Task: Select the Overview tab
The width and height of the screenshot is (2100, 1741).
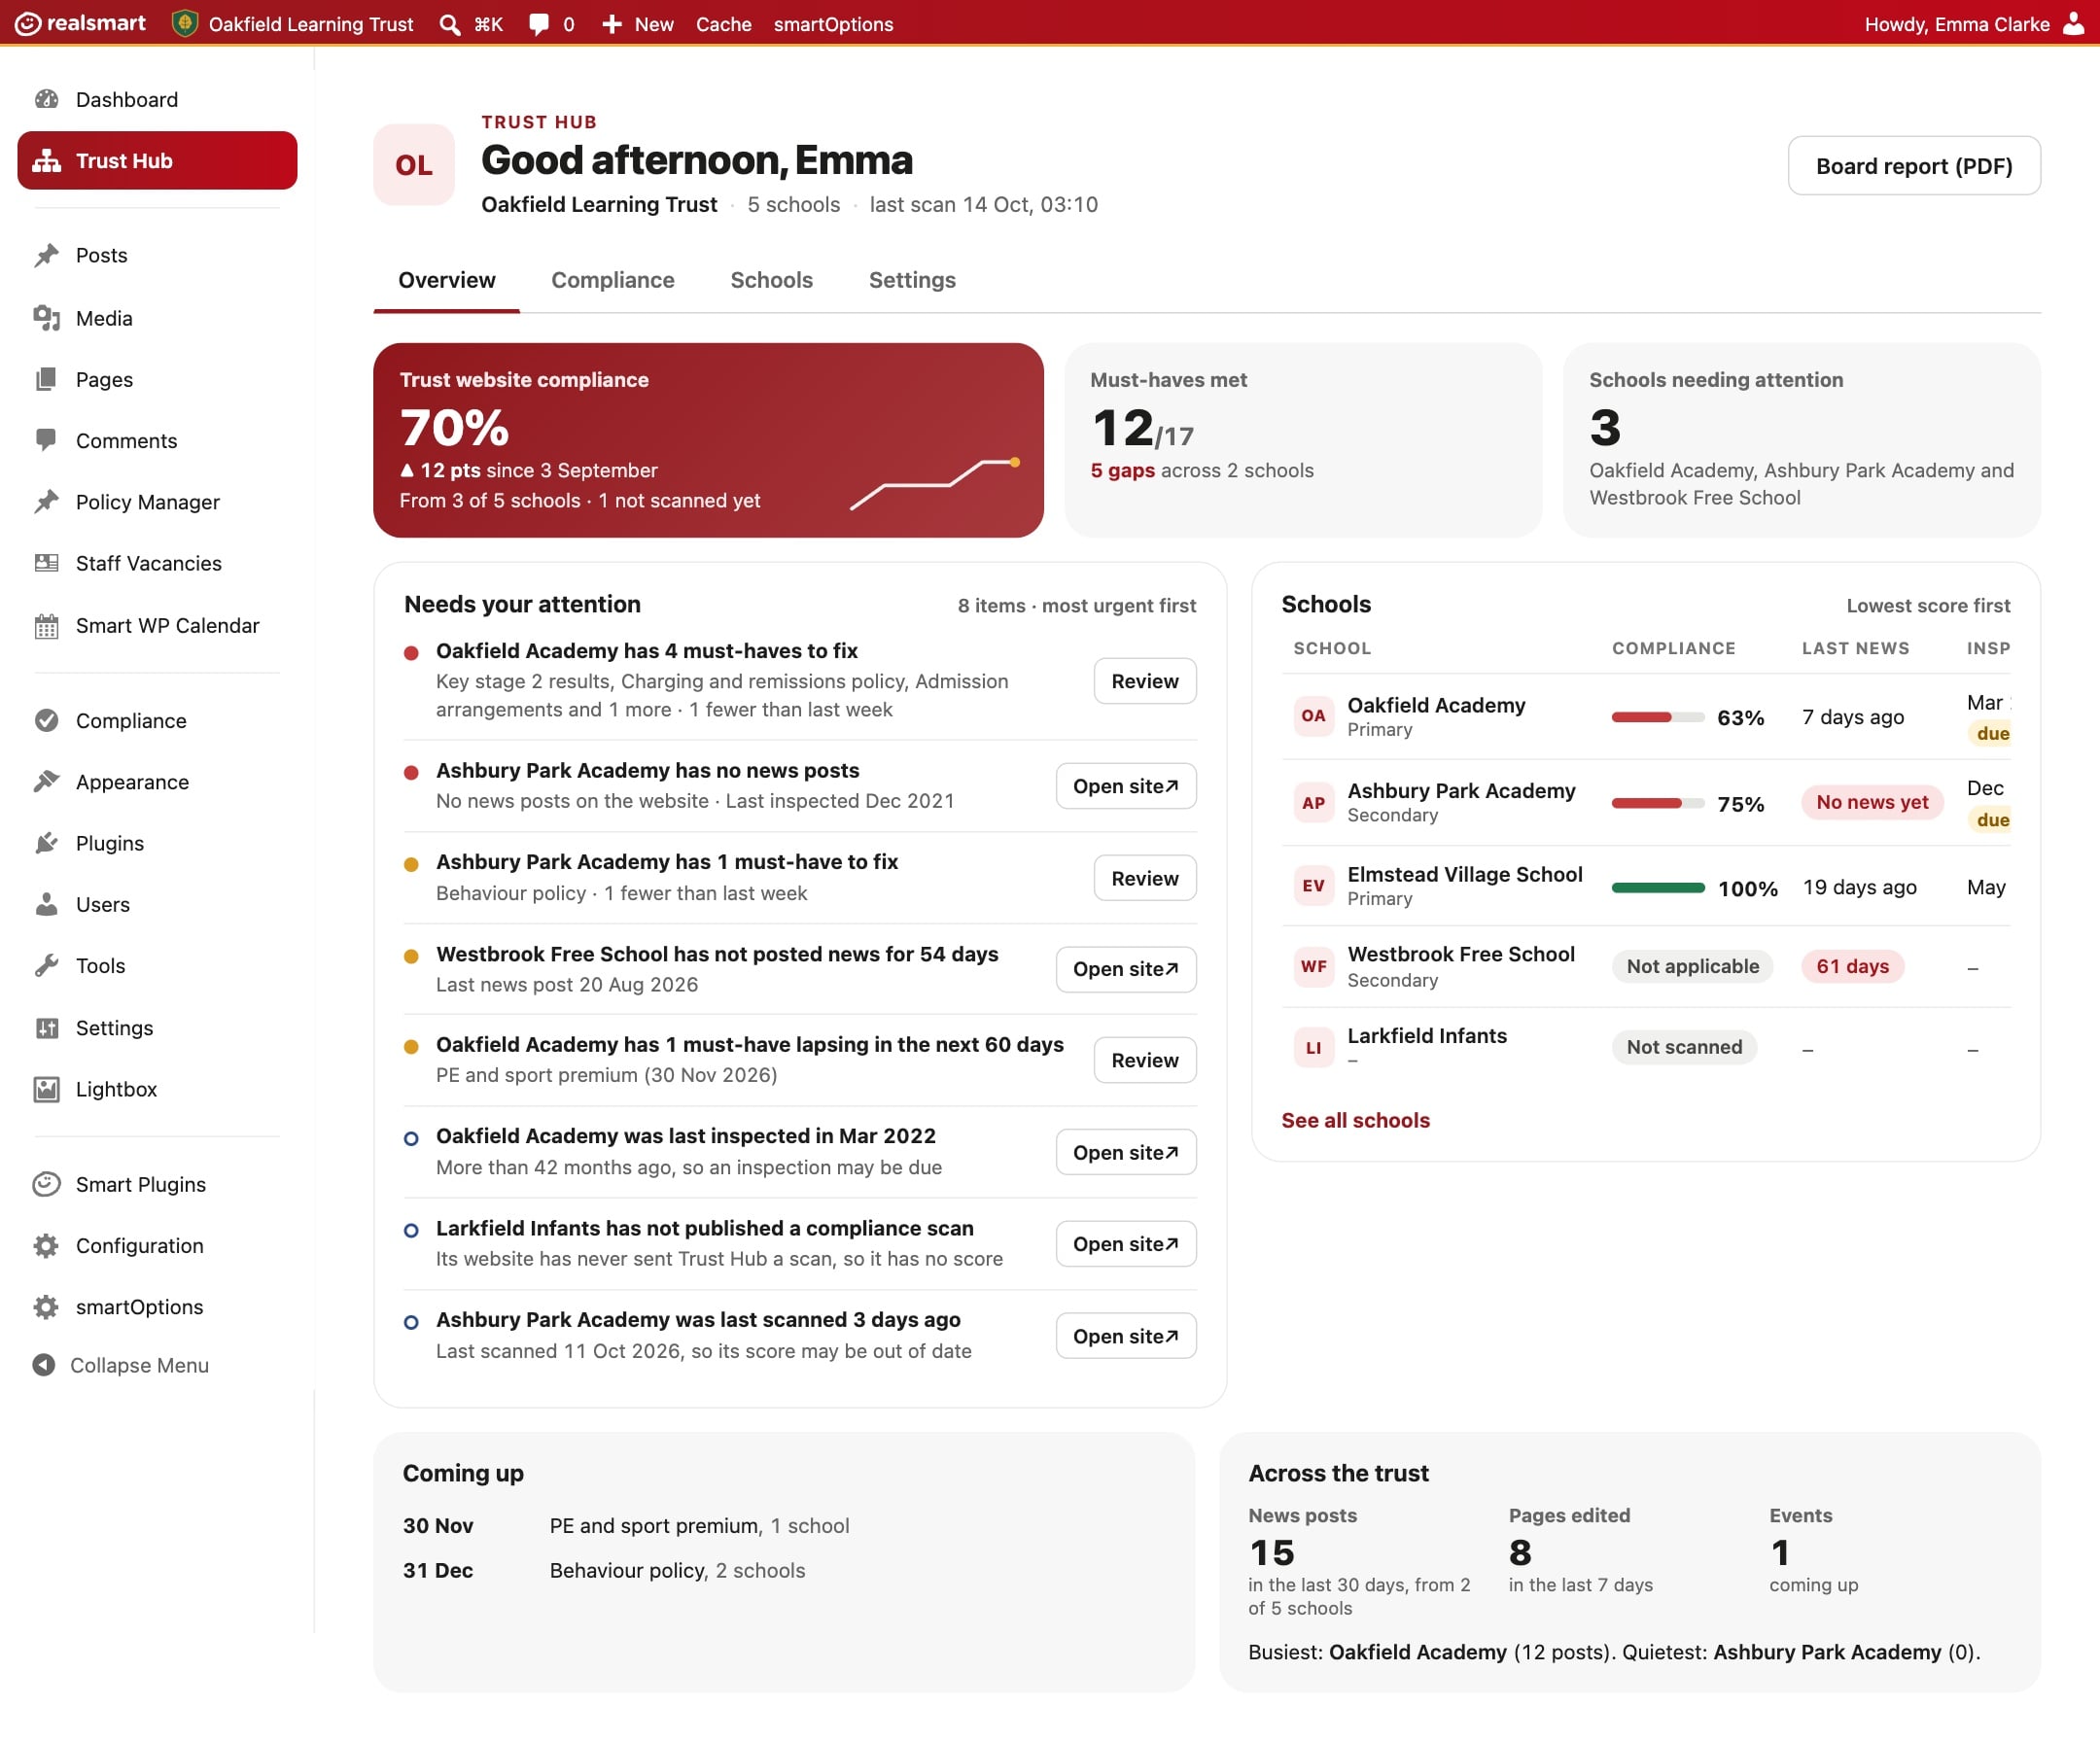Action: pyautogui.click(x=446, y=280)
